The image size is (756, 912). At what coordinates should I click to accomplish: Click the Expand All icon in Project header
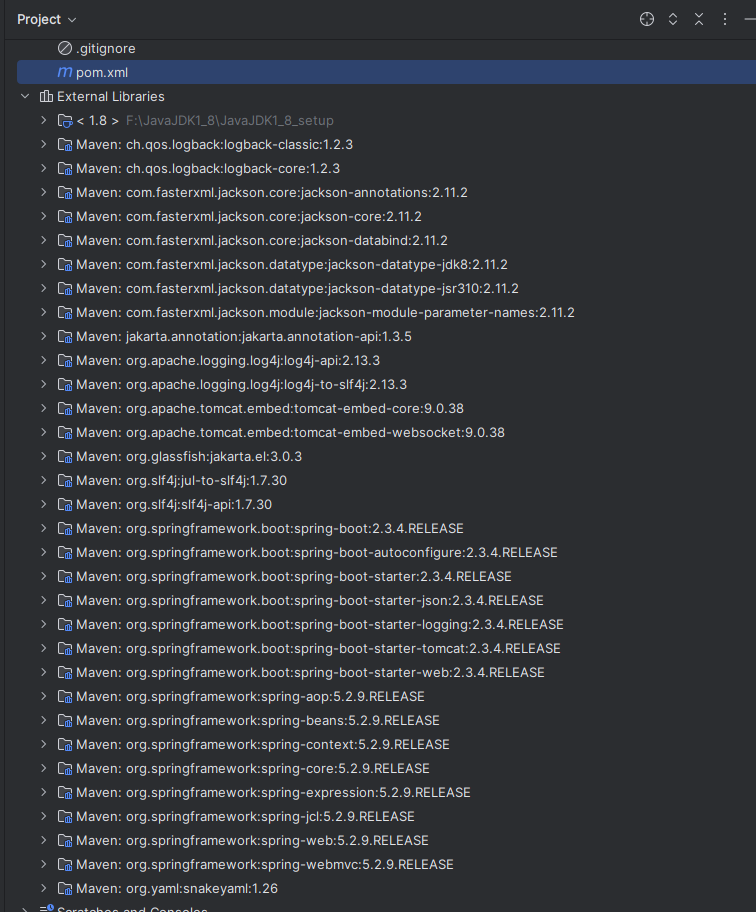pos(673,19)
